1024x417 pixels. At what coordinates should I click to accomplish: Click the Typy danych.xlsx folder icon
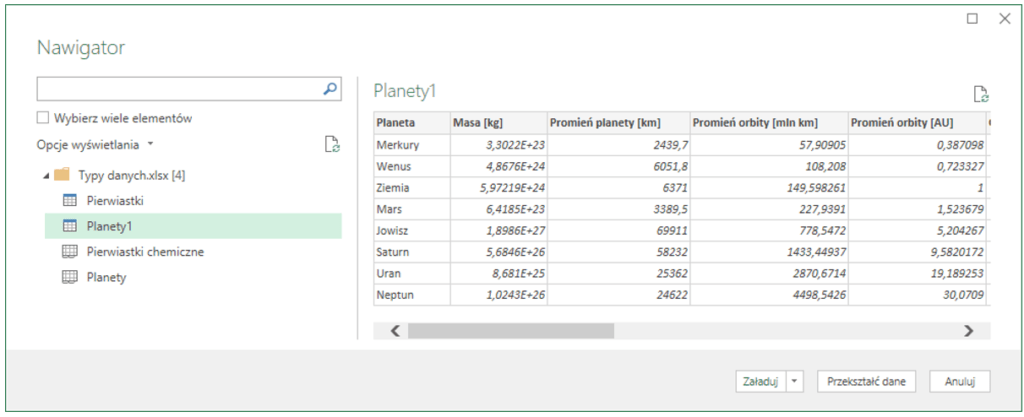62,175
